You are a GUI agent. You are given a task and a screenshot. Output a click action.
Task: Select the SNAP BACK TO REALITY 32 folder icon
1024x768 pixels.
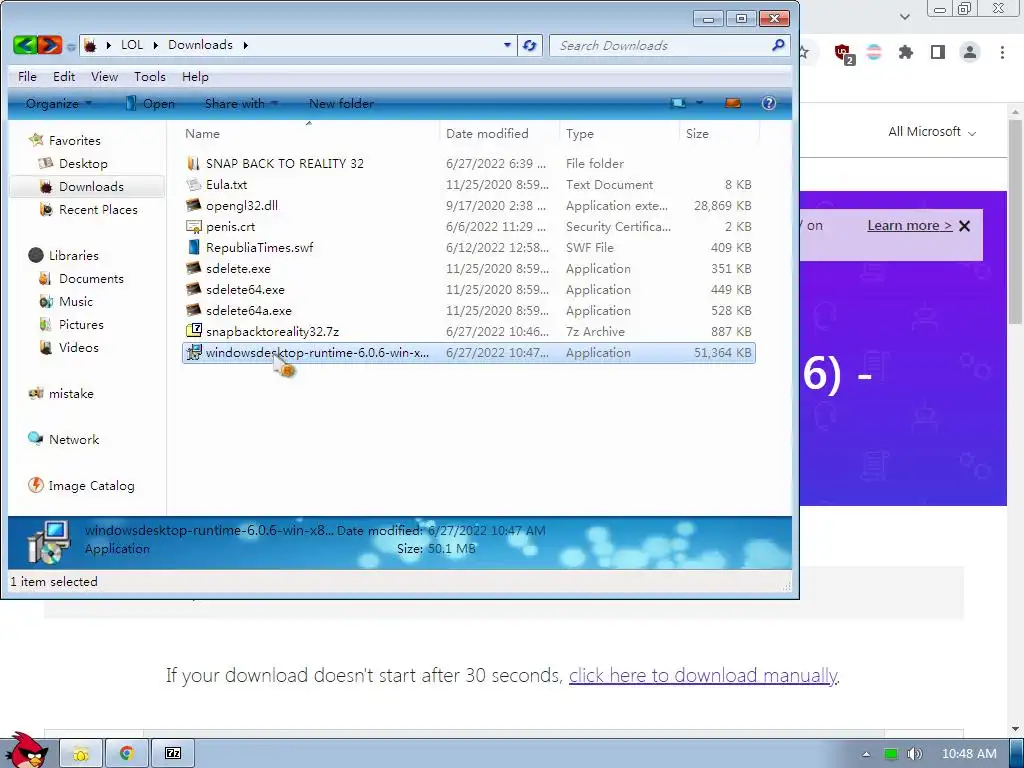pyautogui.click(x=193, y=163)
